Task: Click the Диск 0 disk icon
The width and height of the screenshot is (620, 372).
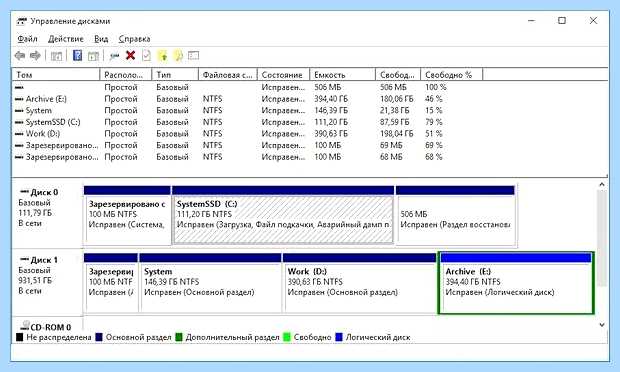Action: (x=24, y=192)
